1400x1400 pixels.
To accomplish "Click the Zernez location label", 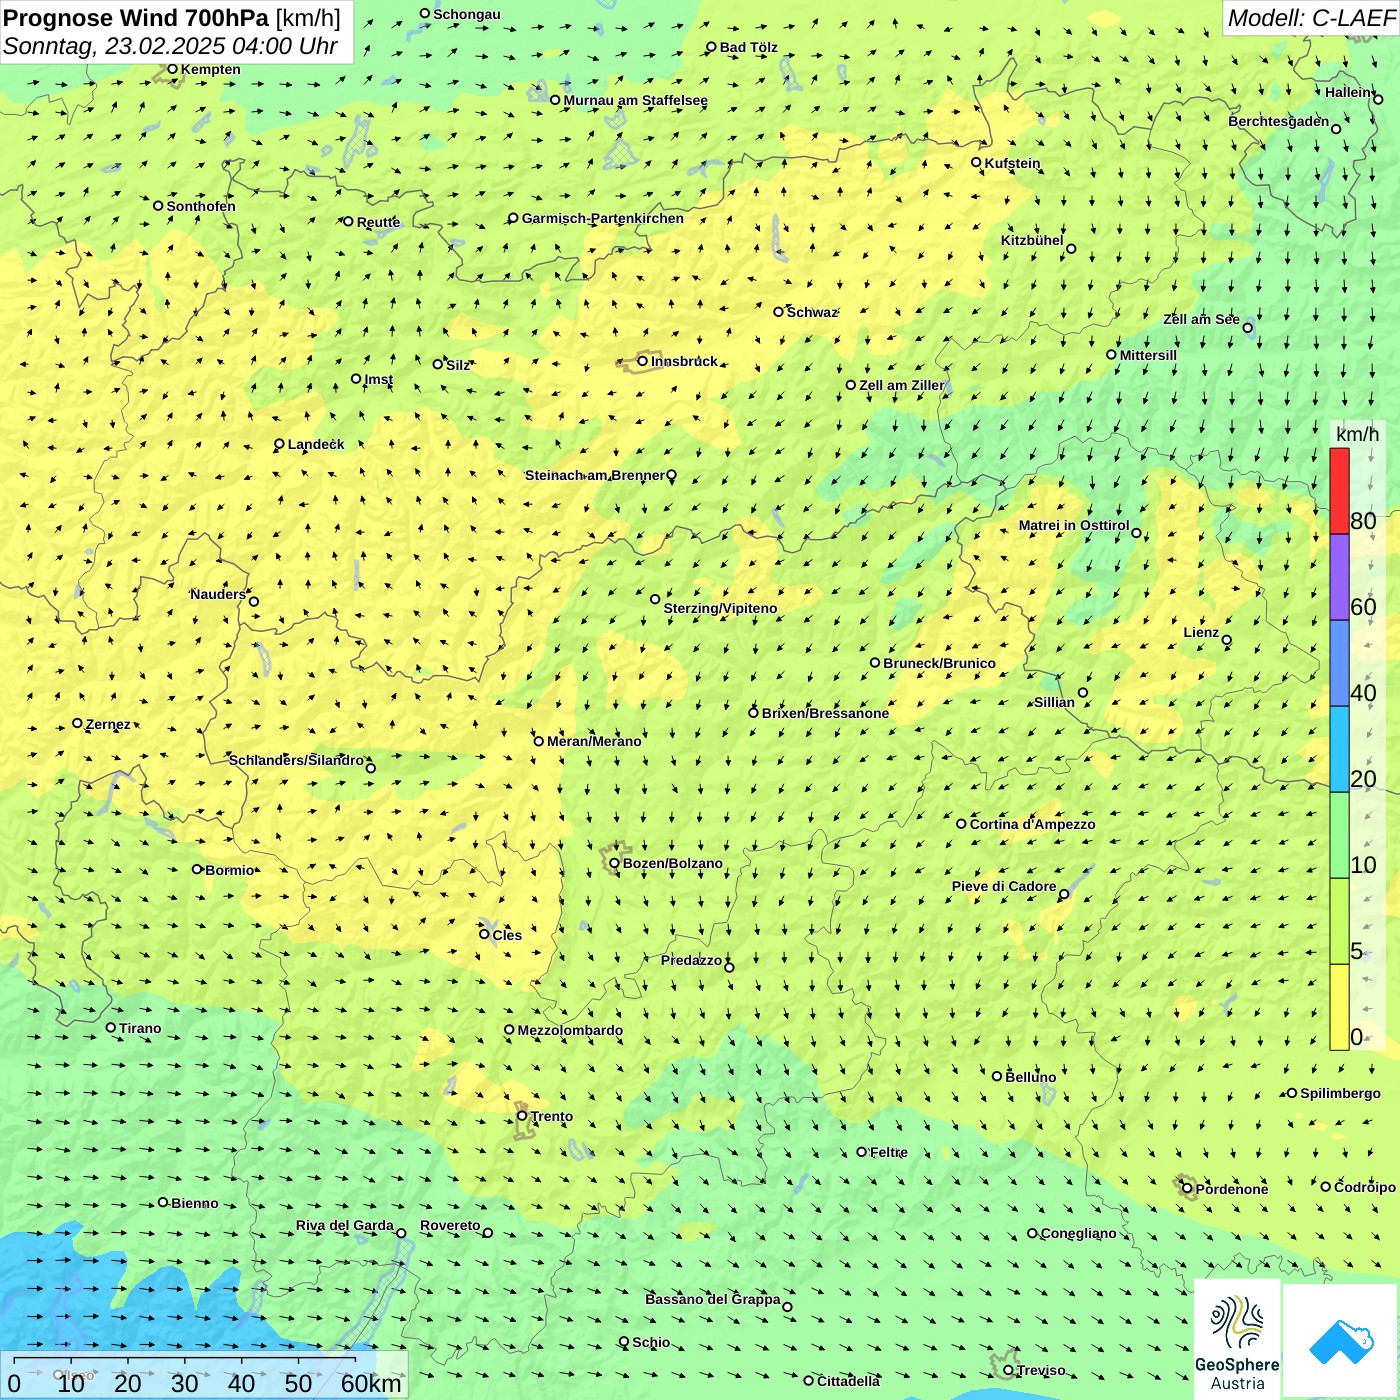I will tap(108, 724).
